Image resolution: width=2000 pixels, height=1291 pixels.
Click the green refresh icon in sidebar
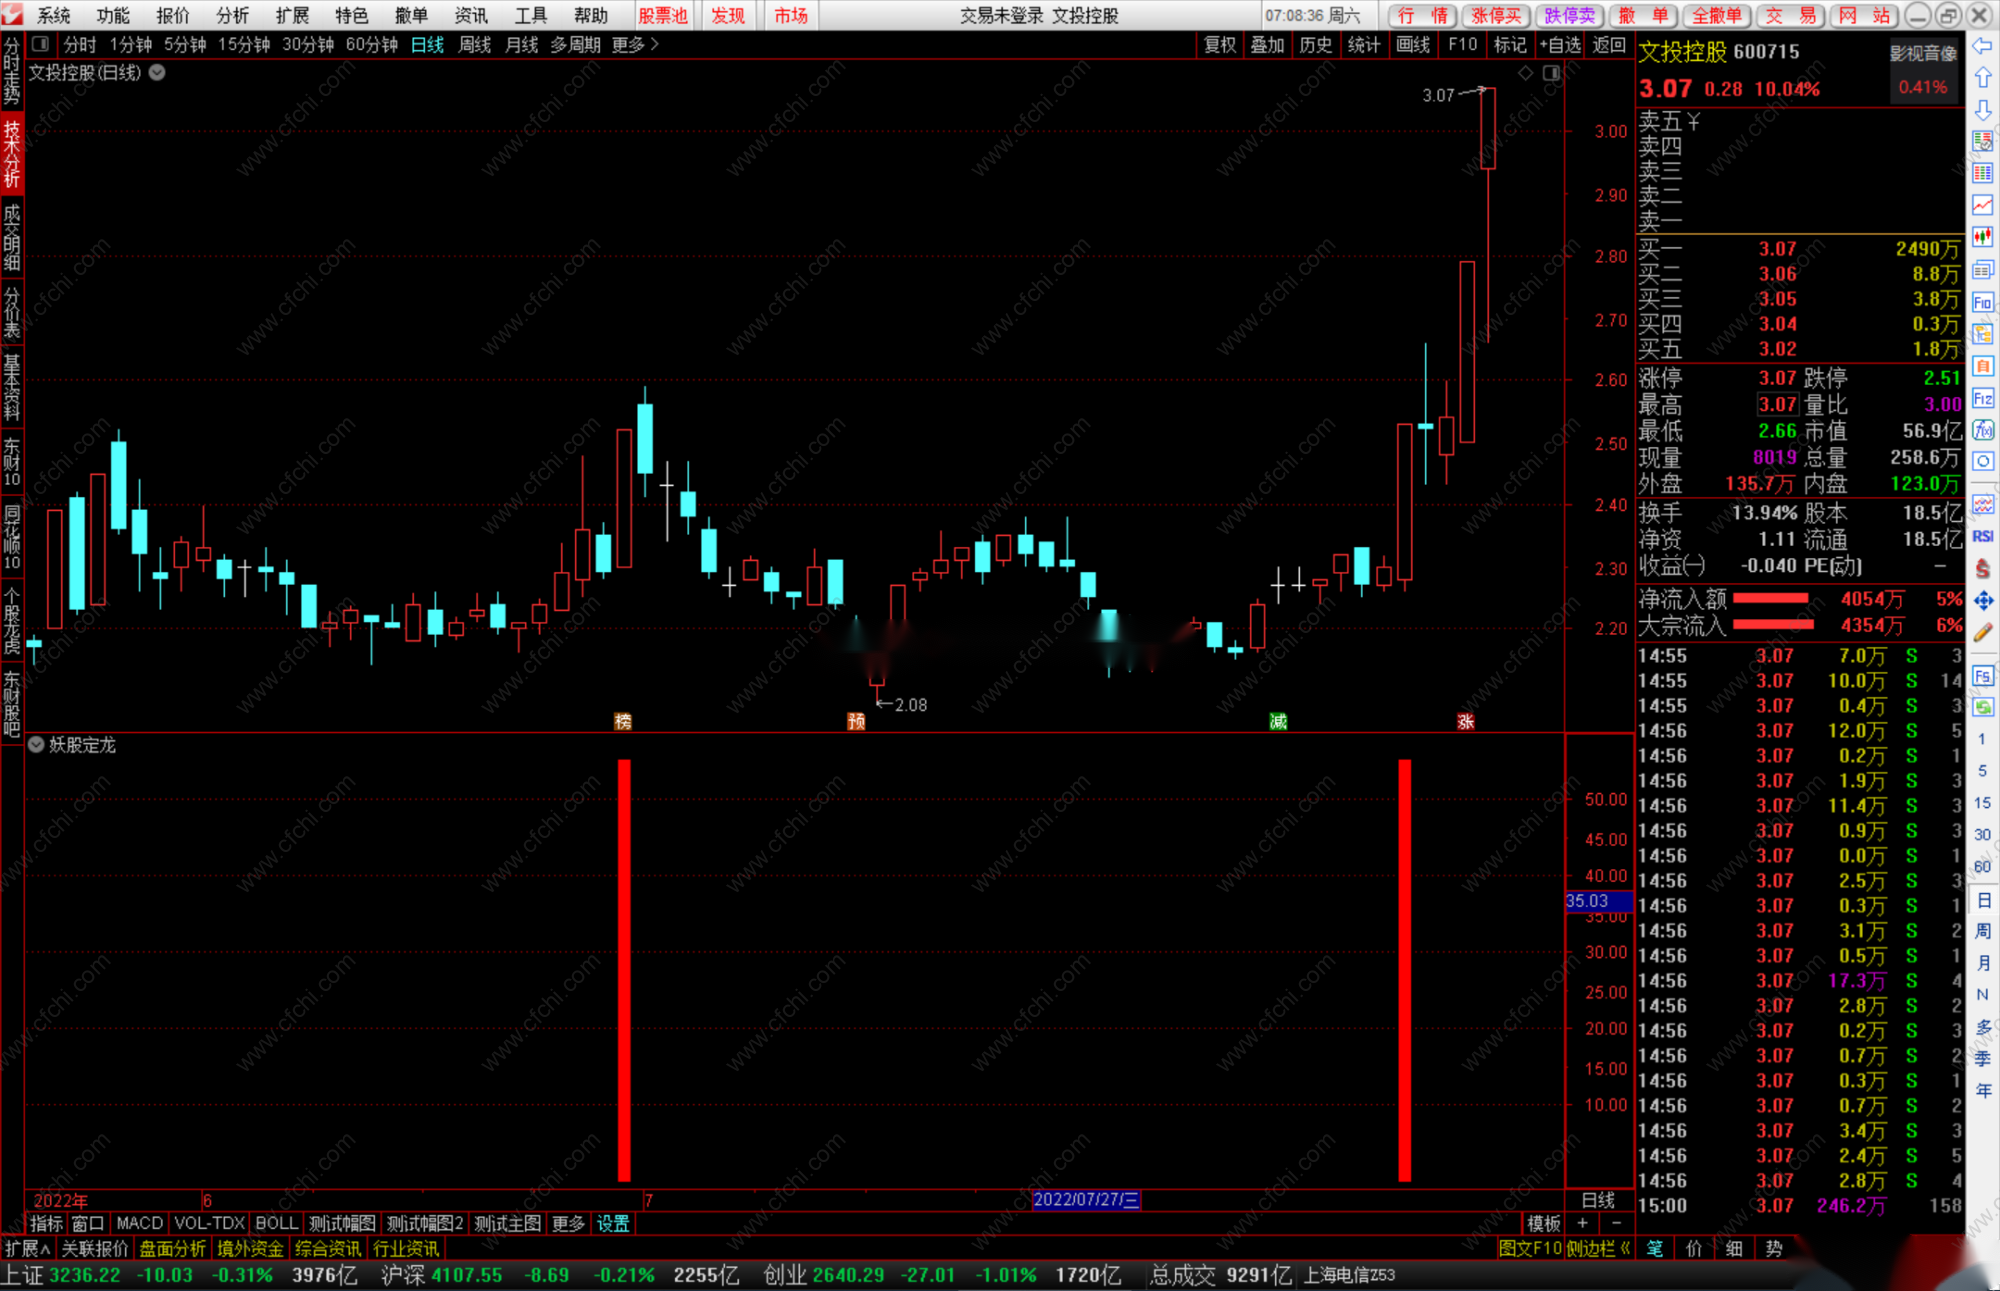(x=1983, y=707)
